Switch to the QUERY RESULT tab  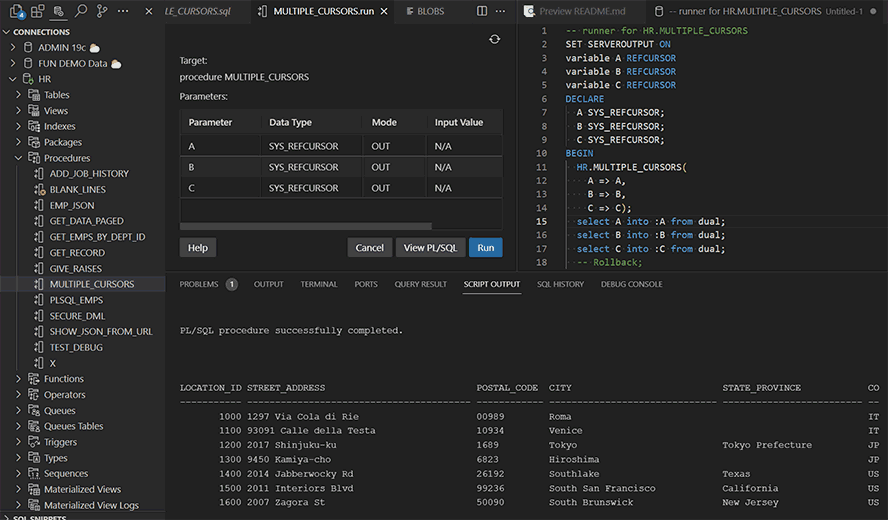click(420, 284)
